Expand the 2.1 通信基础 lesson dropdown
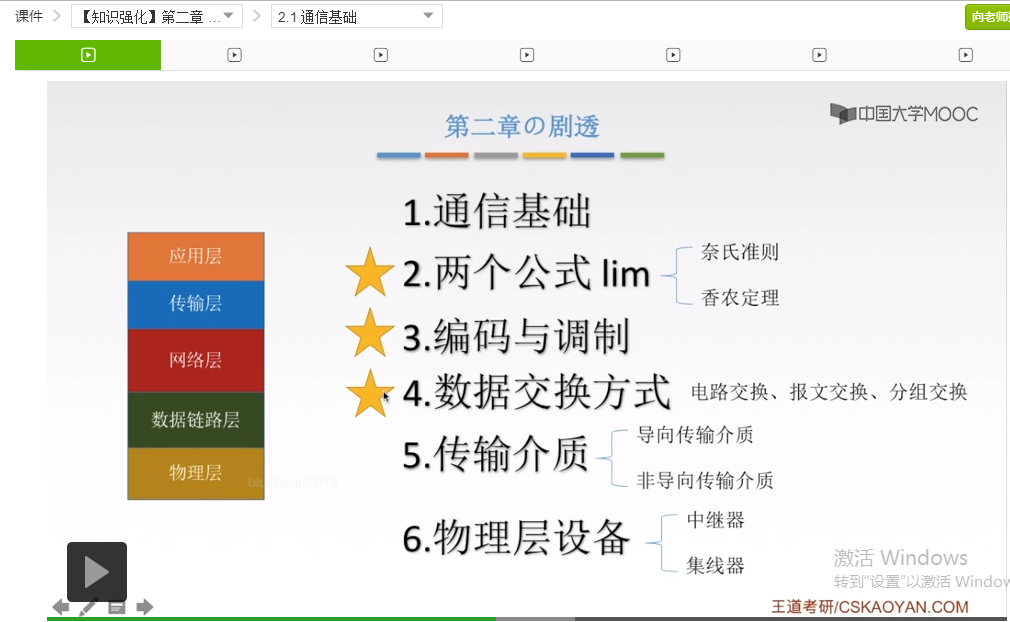1010x622 pixels. tap(357, 17)
